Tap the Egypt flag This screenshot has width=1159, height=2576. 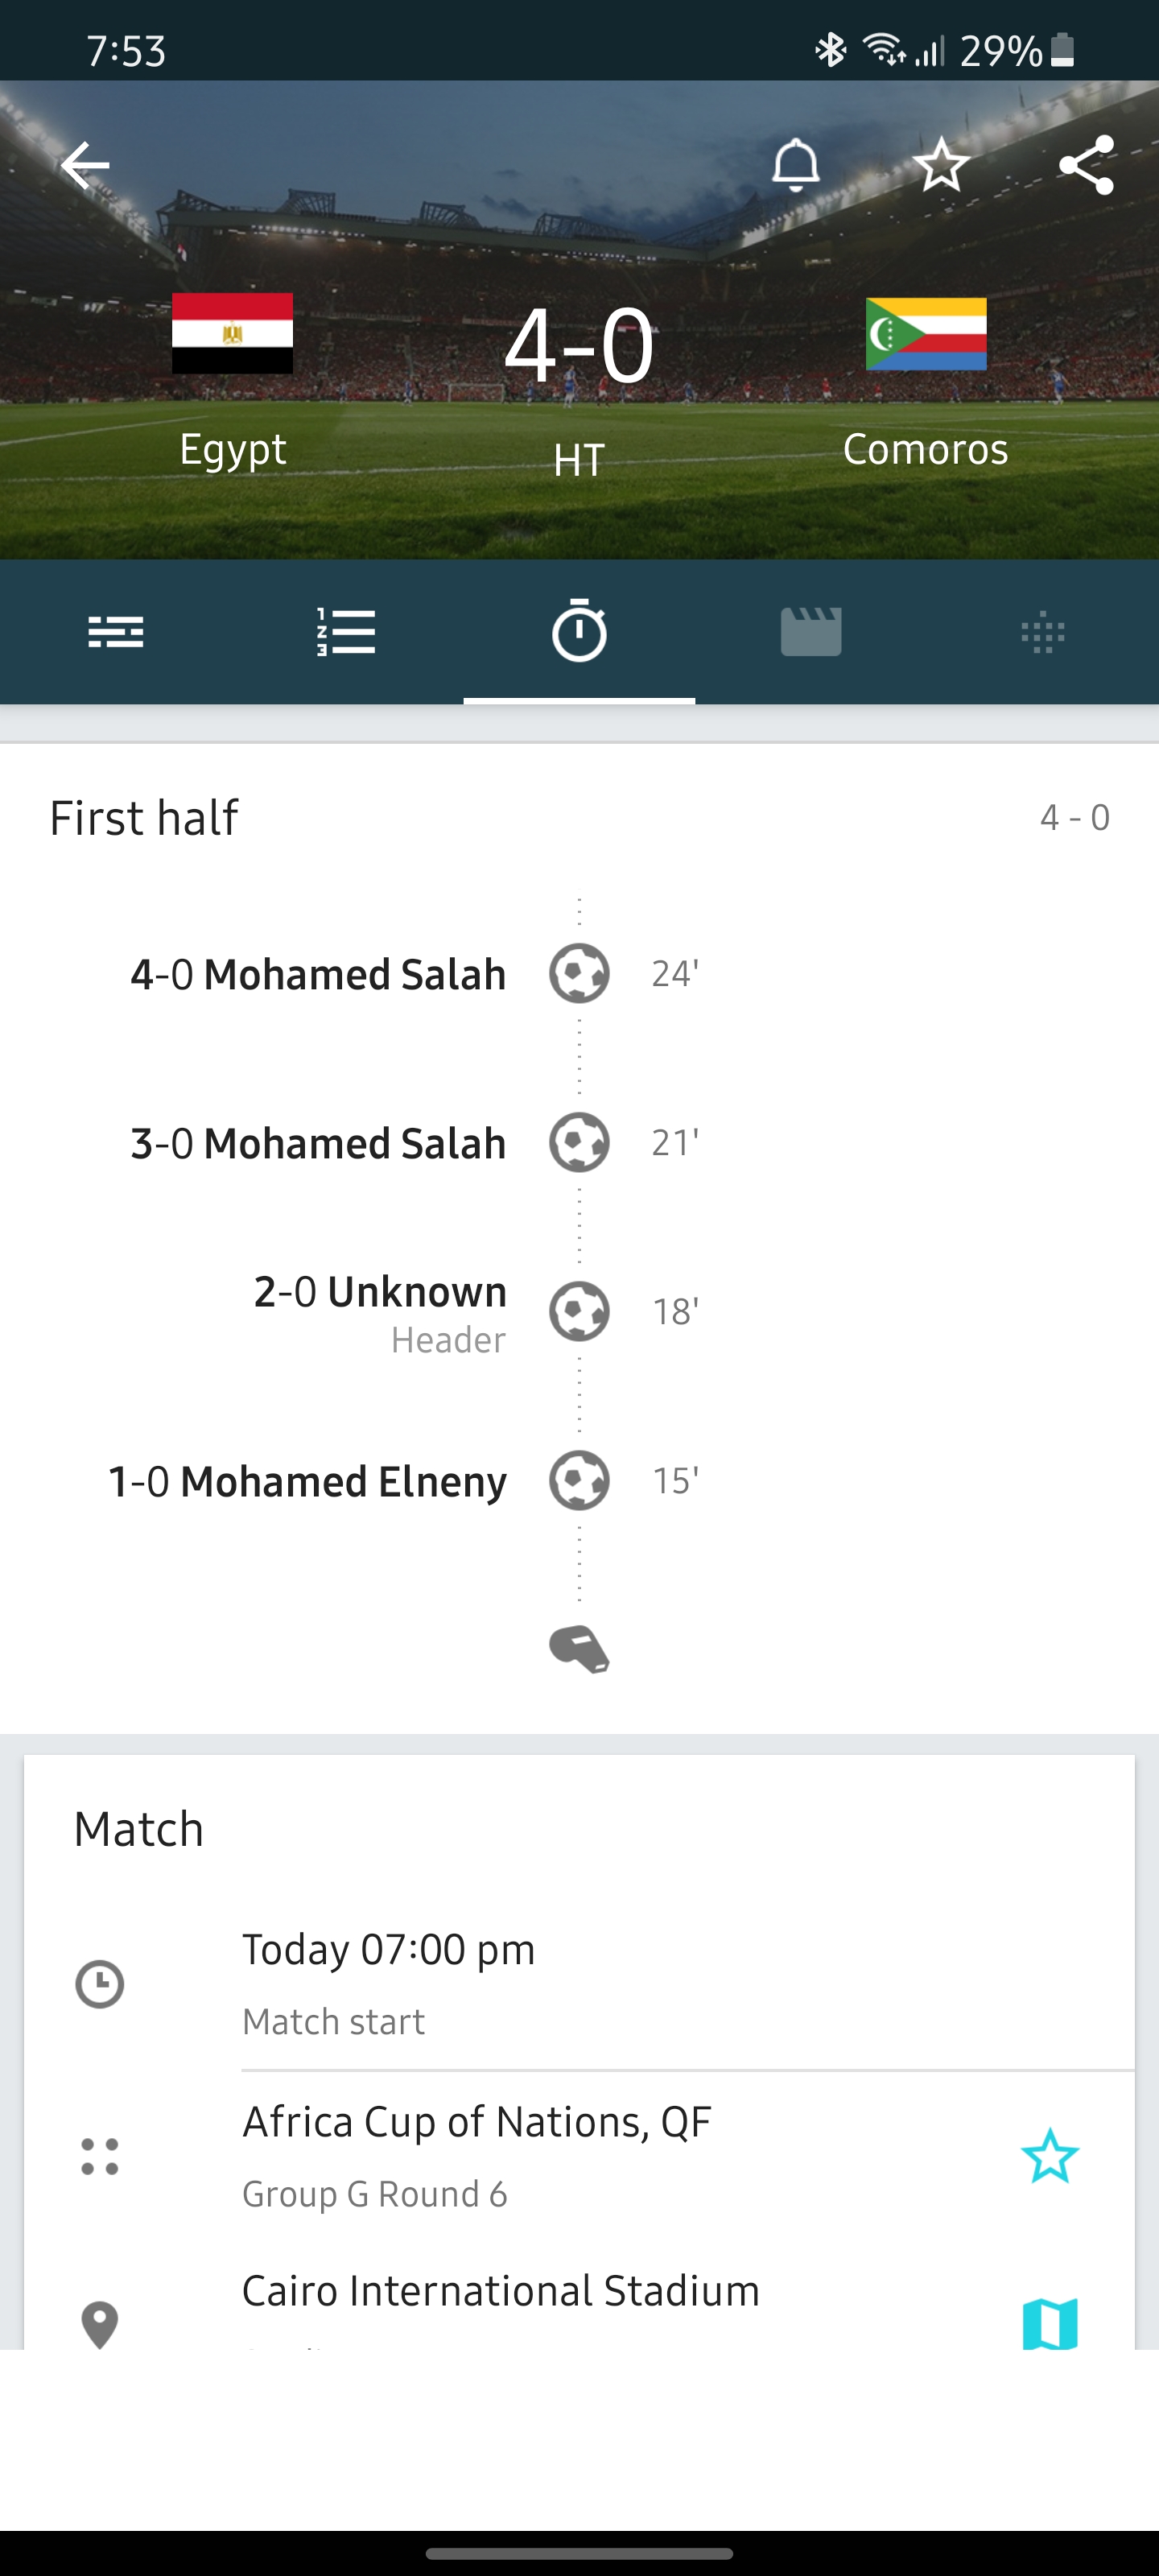(232, 333)
